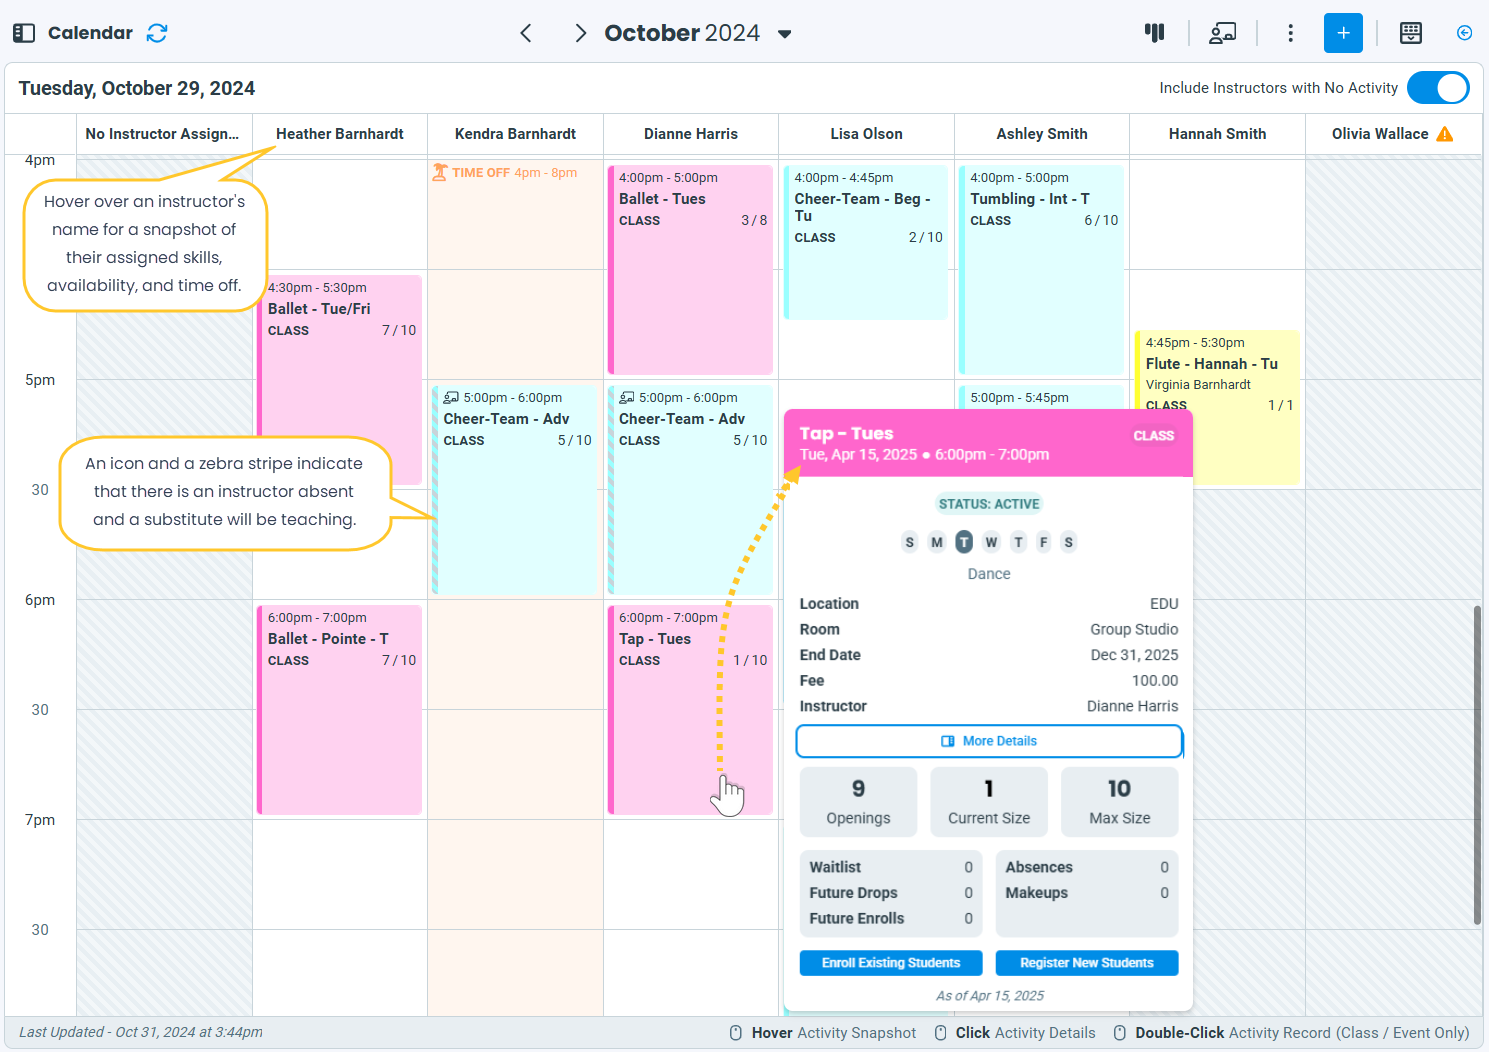Open the calendar grid view icon

coord(1411,33)
